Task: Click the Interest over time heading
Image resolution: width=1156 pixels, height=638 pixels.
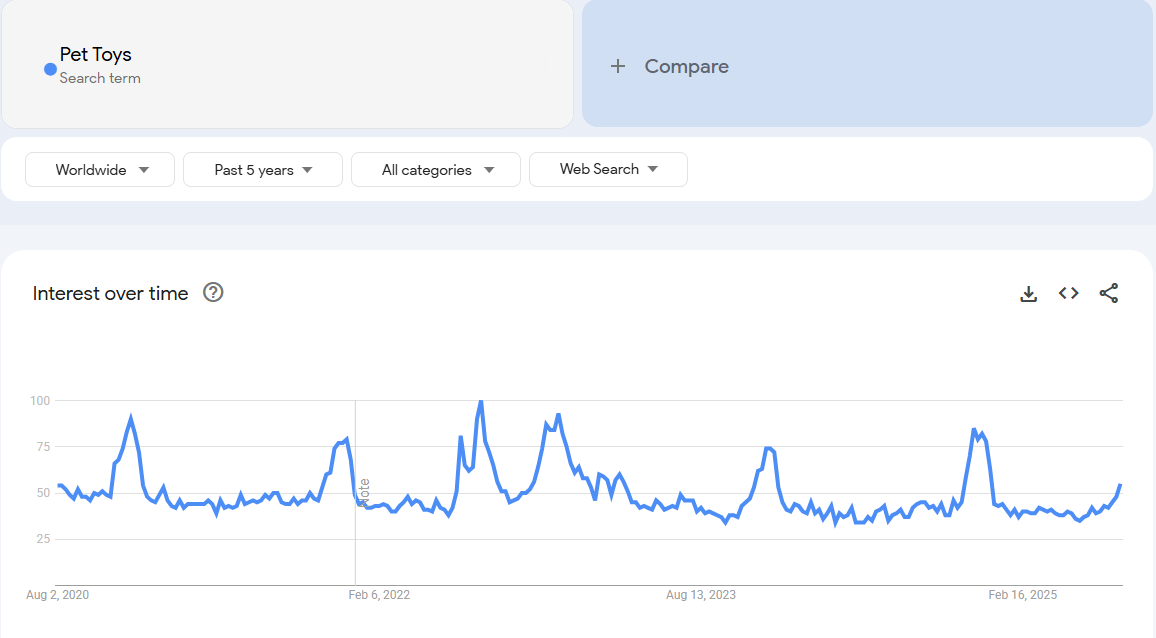Action: coord(110,293)
